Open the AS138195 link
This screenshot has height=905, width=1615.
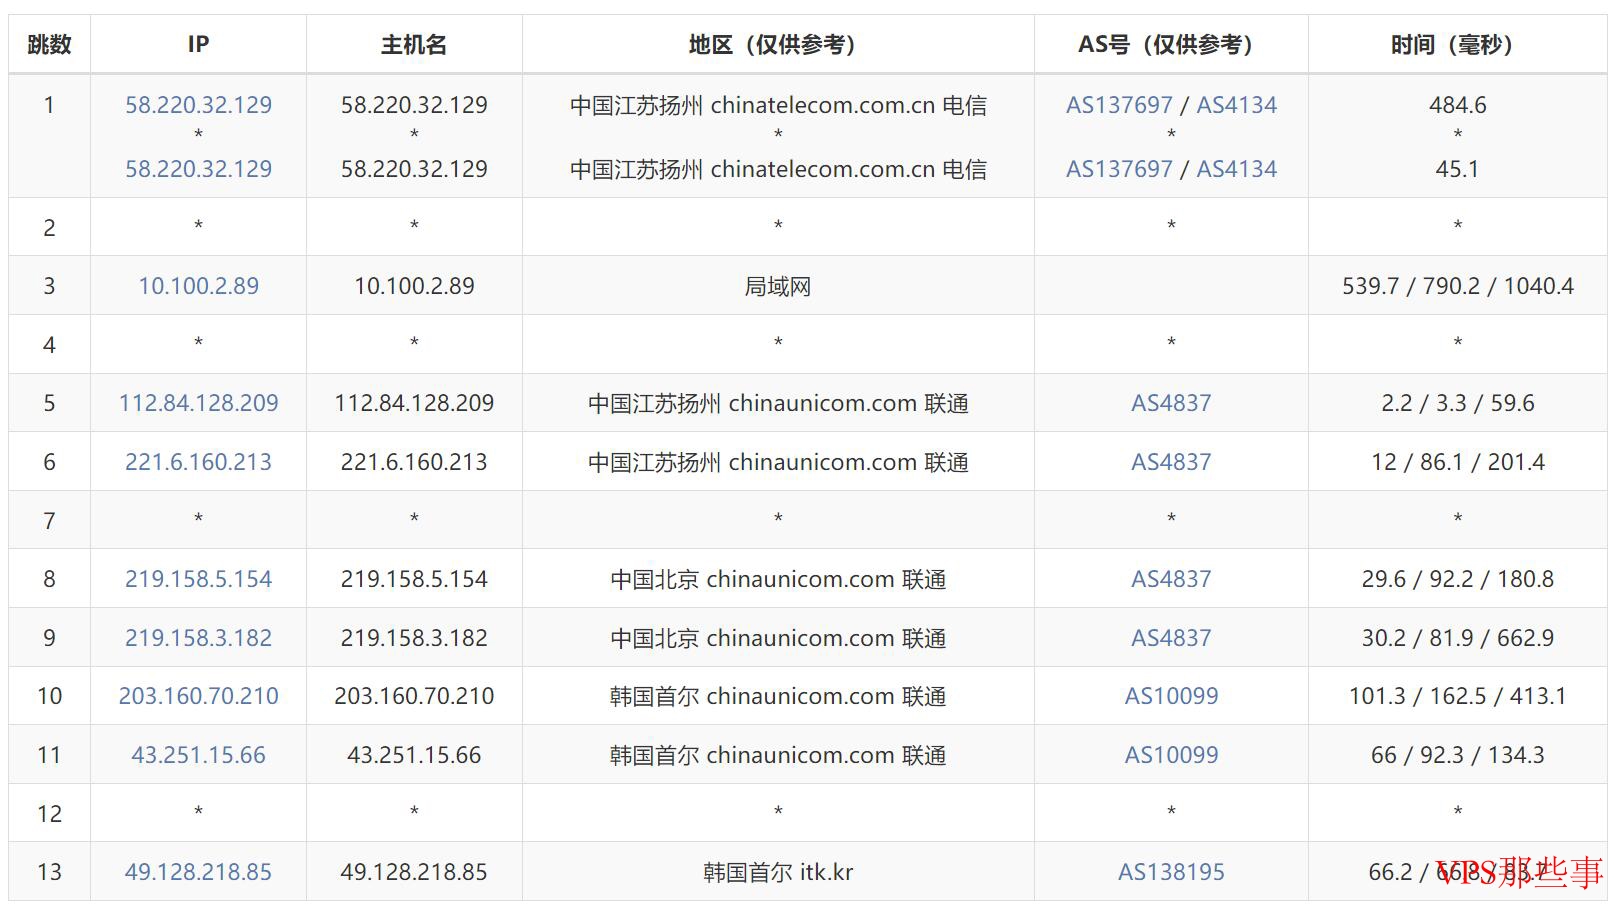tap(1171, 872)
